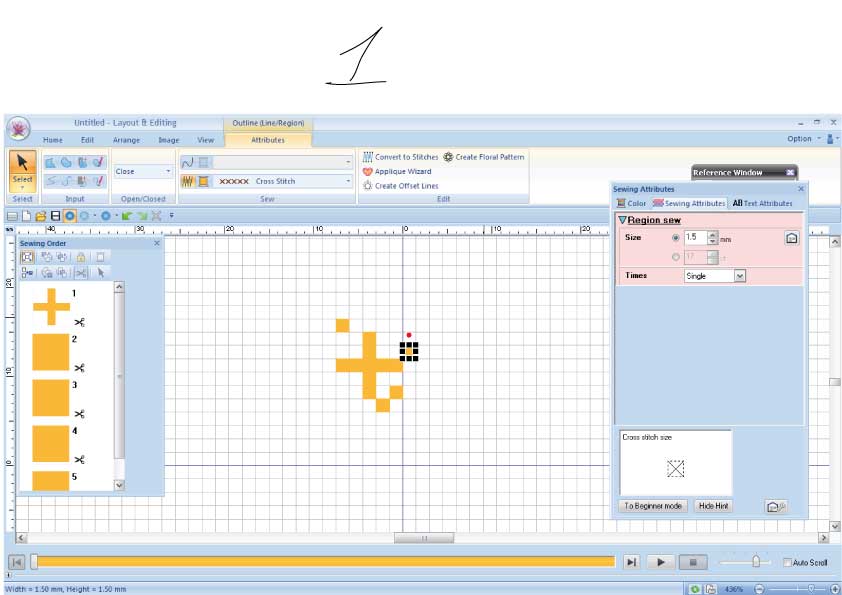Open the Option dropdown at top right
This screenshot has height=595, width=842.
pos(804,139)
